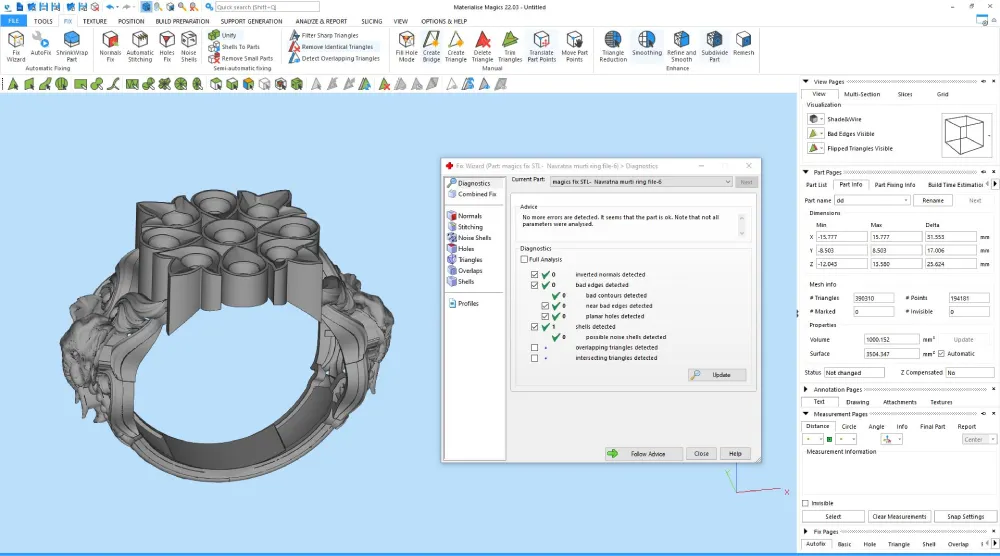Collapse the View Pages panel
This screenshot has width=1000, height=556.
pyautogui.click(x=805, y=82)
